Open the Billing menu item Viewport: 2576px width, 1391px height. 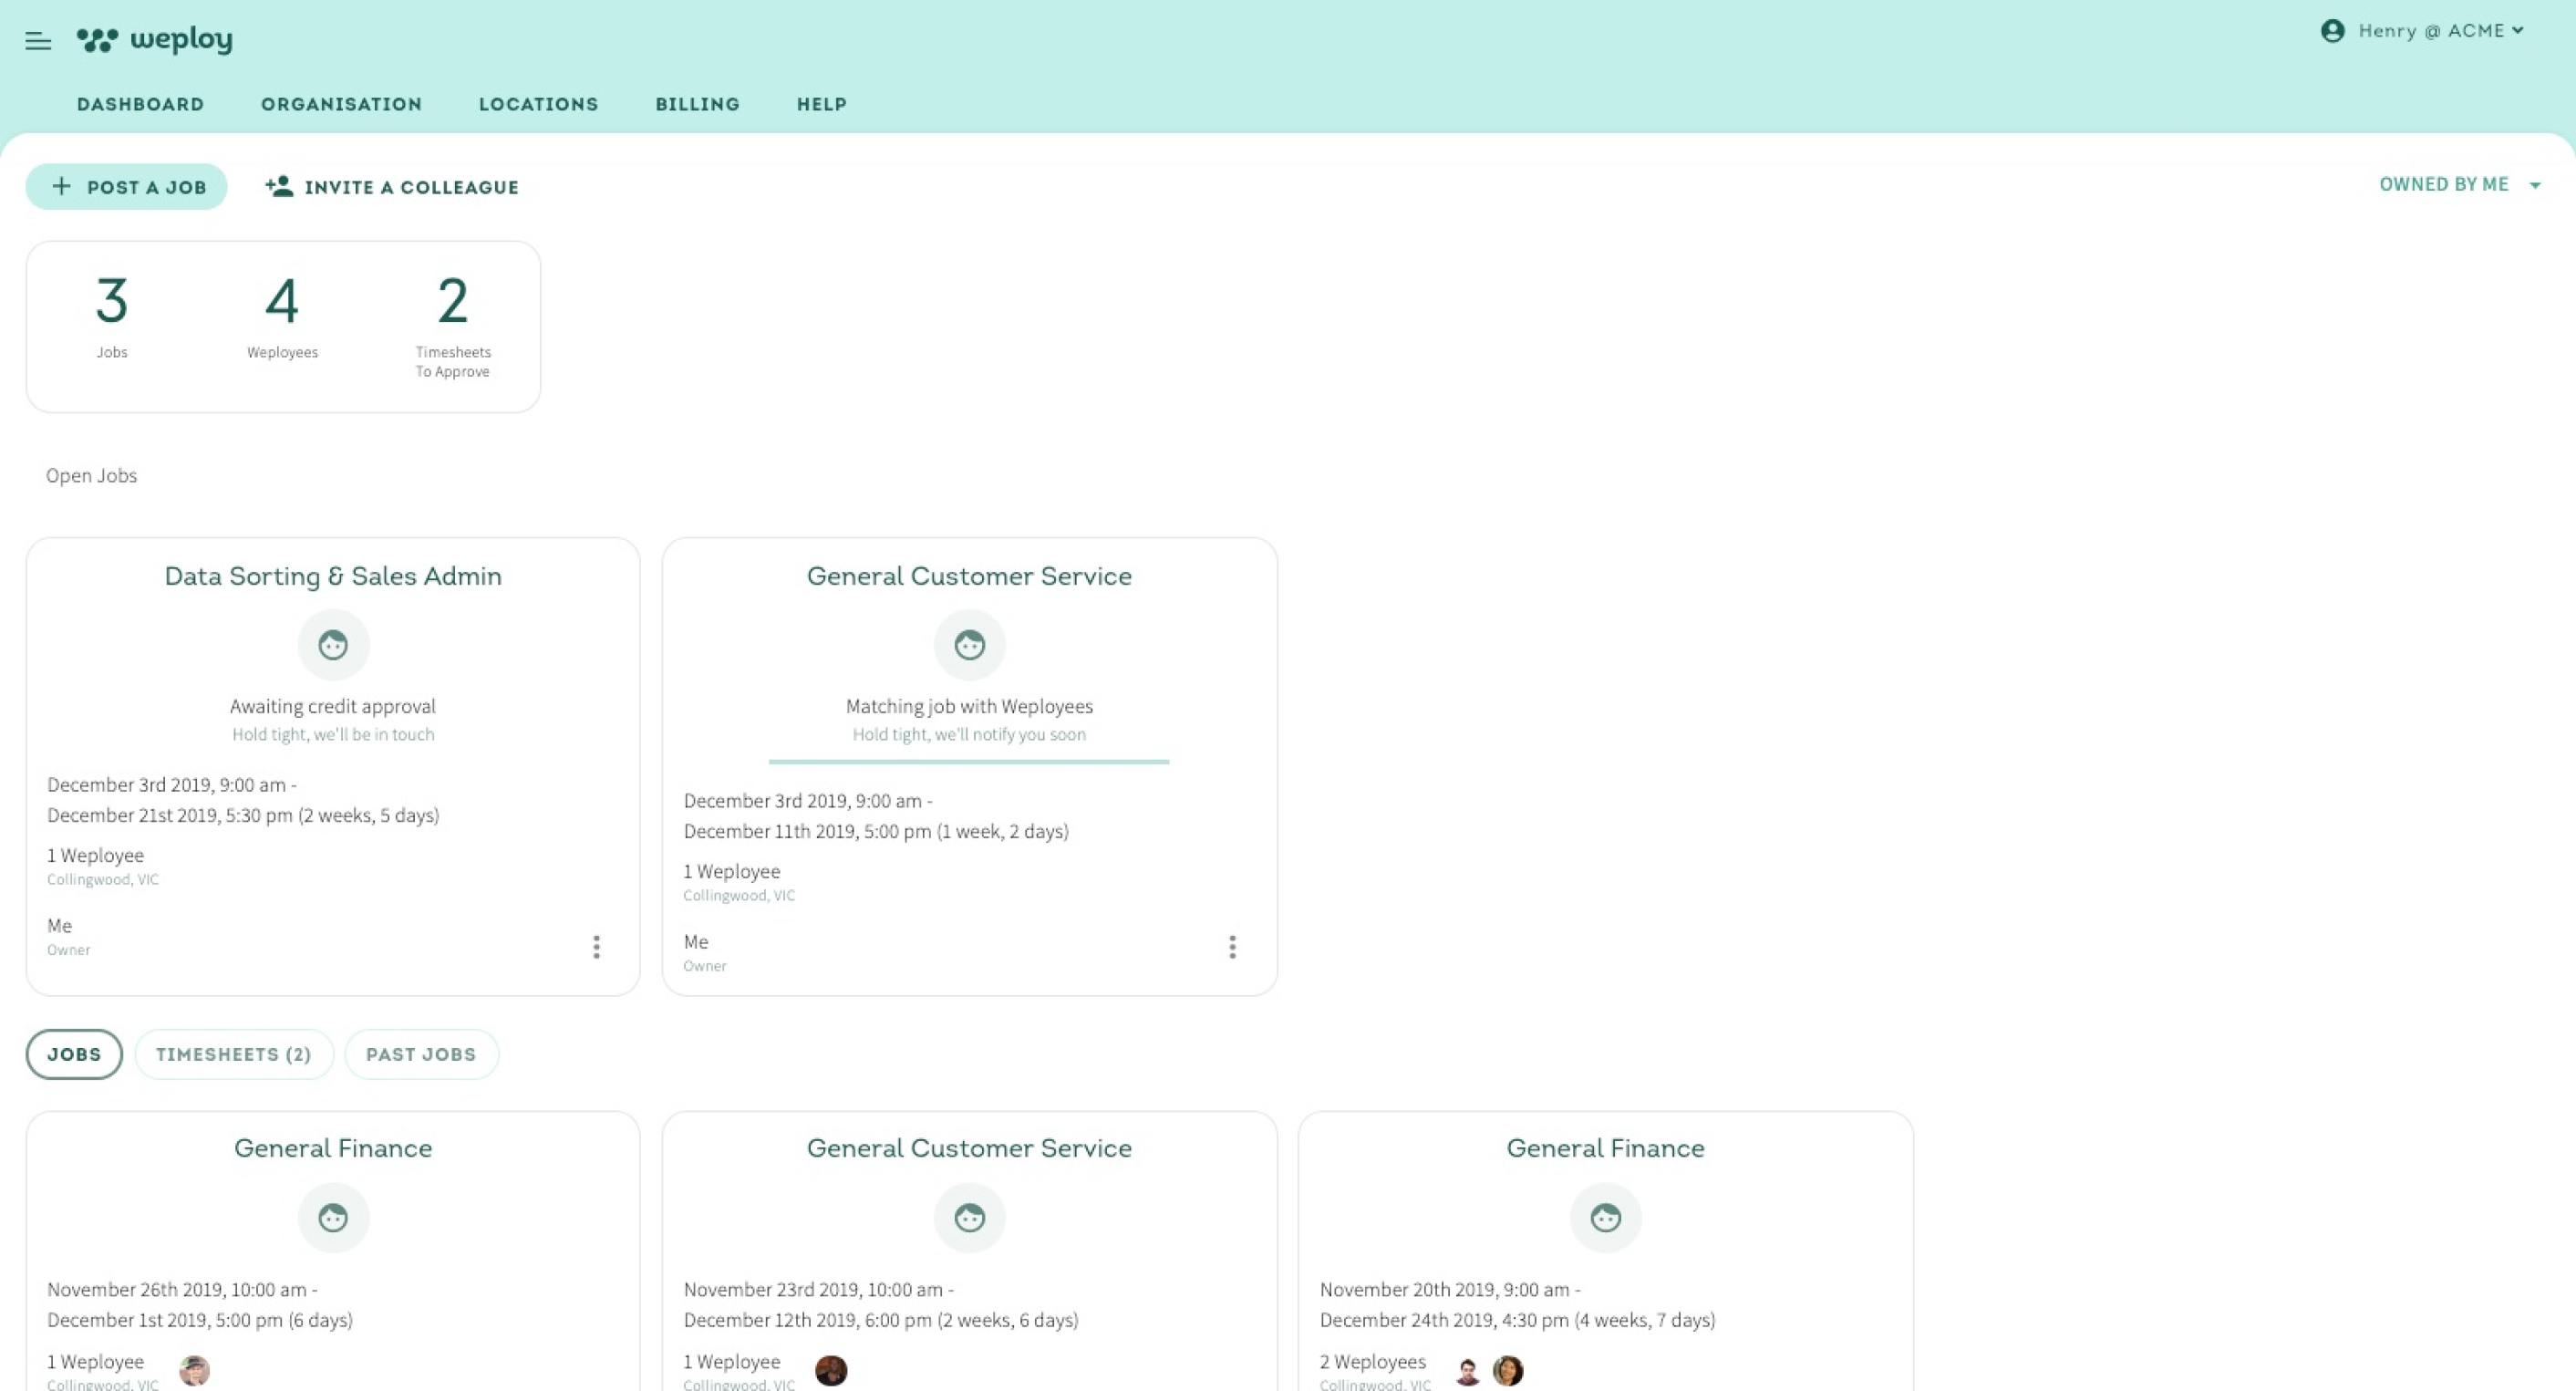click(698, 104)
